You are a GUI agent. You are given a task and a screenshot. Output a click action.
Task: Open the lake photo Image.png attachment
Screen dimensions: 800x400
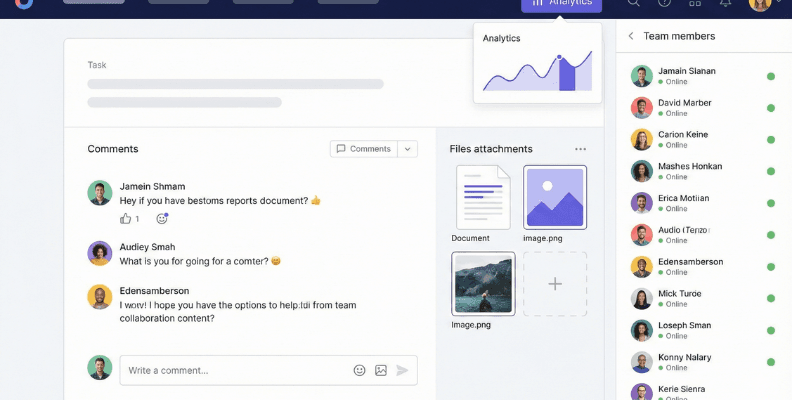(483, 284)
